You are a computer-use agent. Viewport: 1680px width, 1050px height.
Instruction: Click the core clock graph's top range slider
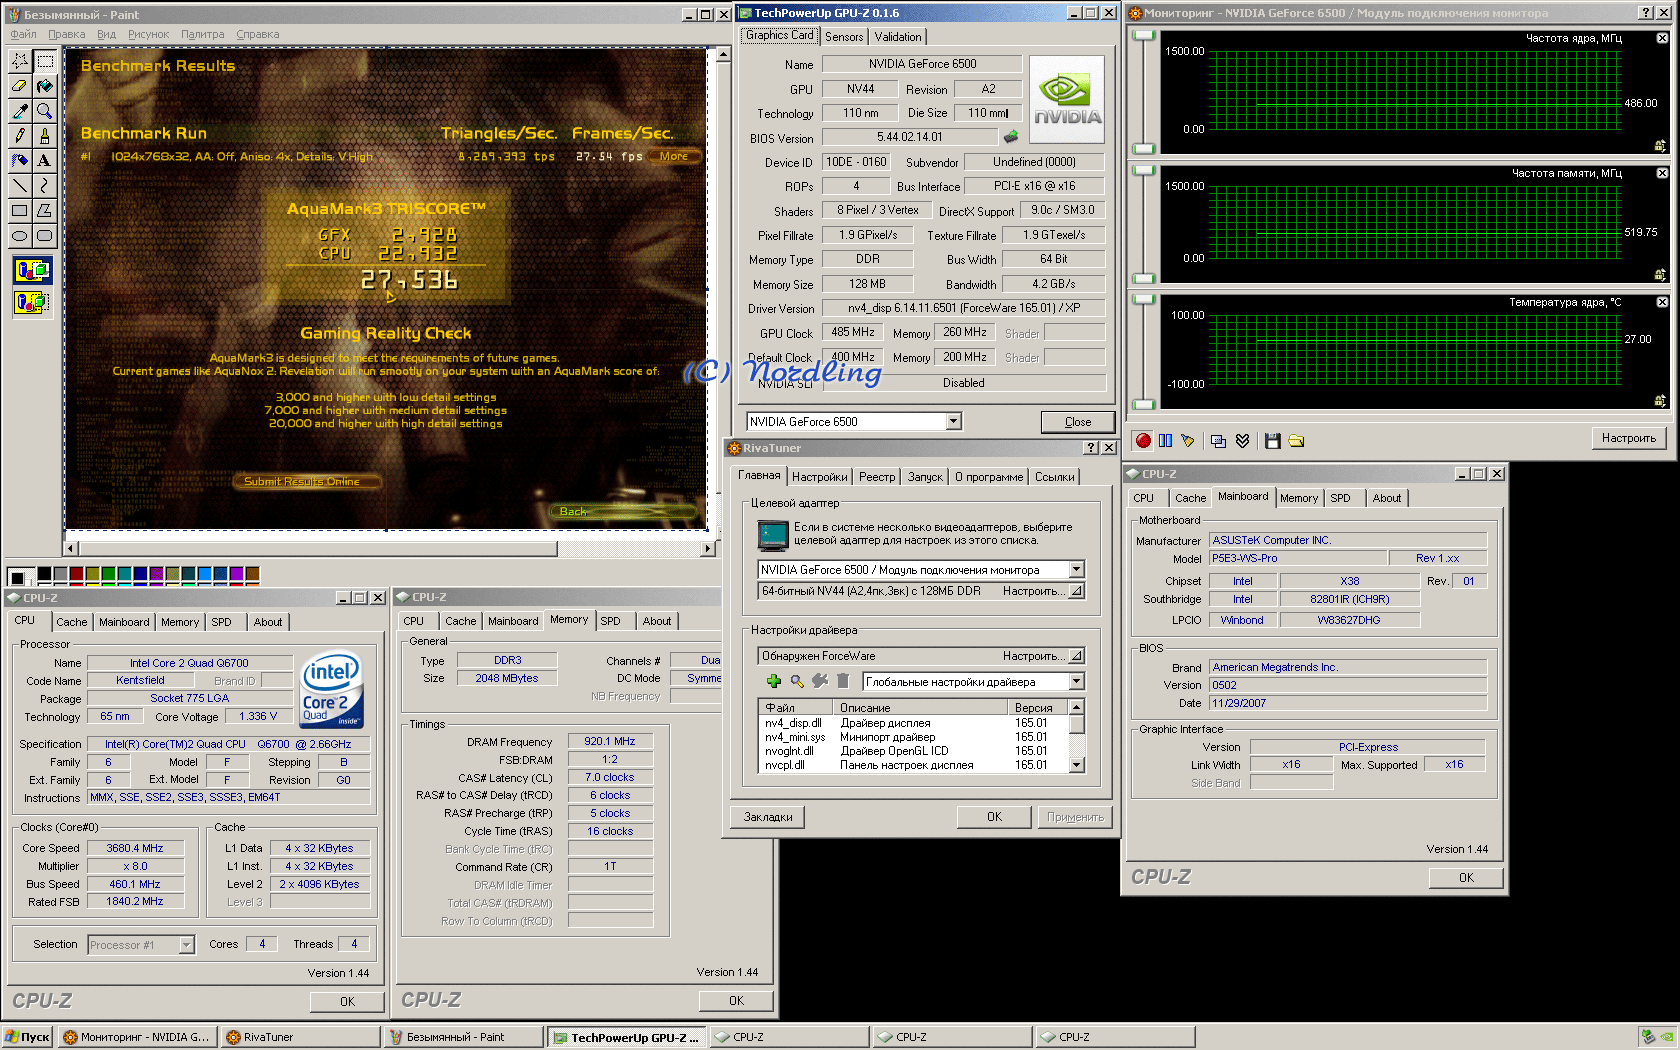[1143, 35]
